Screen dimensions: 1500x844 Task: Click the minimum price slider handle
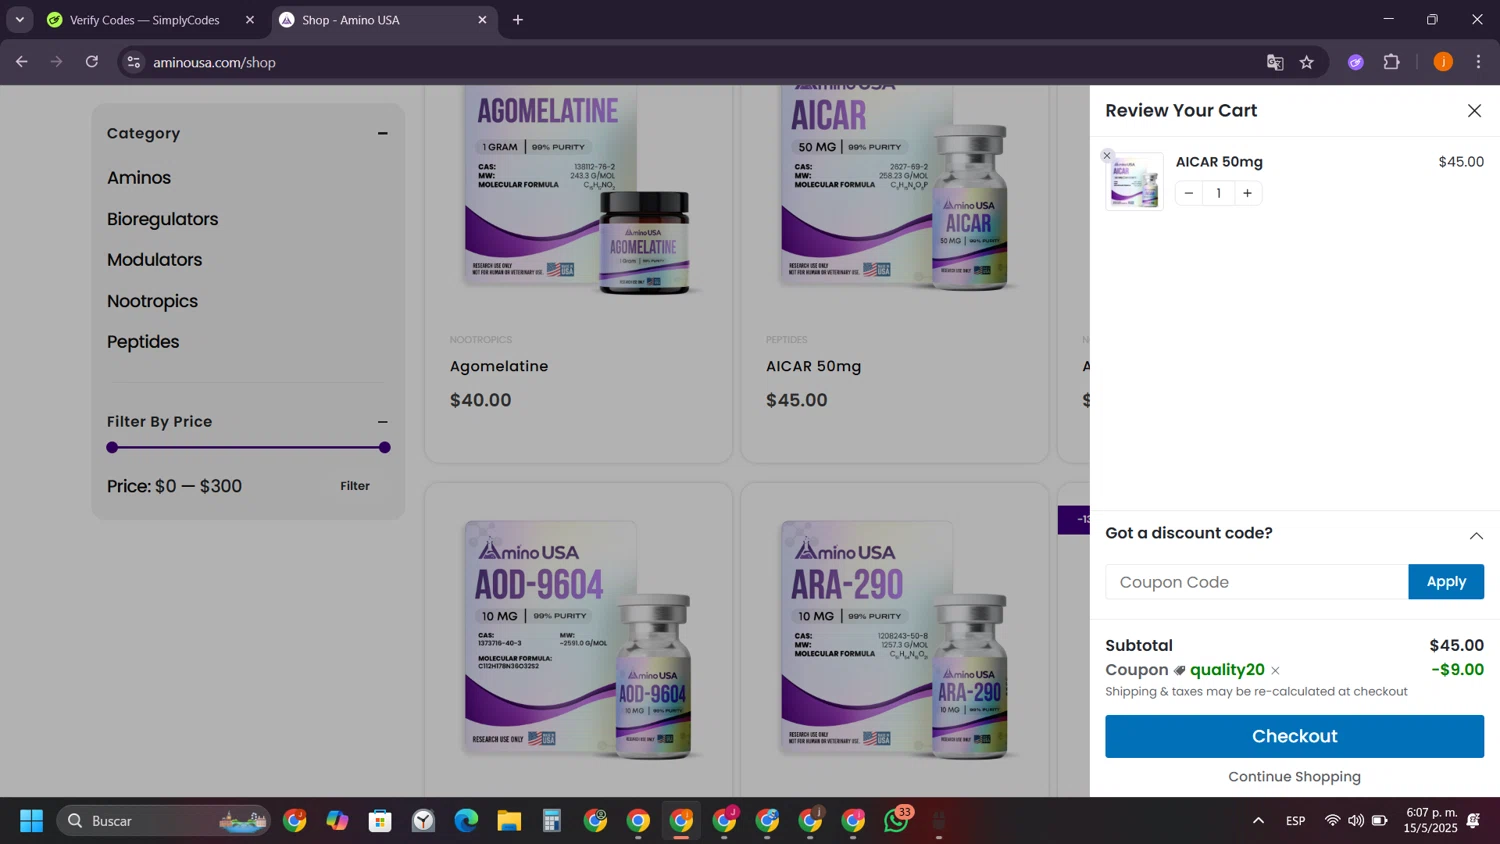tap(112, 448)
